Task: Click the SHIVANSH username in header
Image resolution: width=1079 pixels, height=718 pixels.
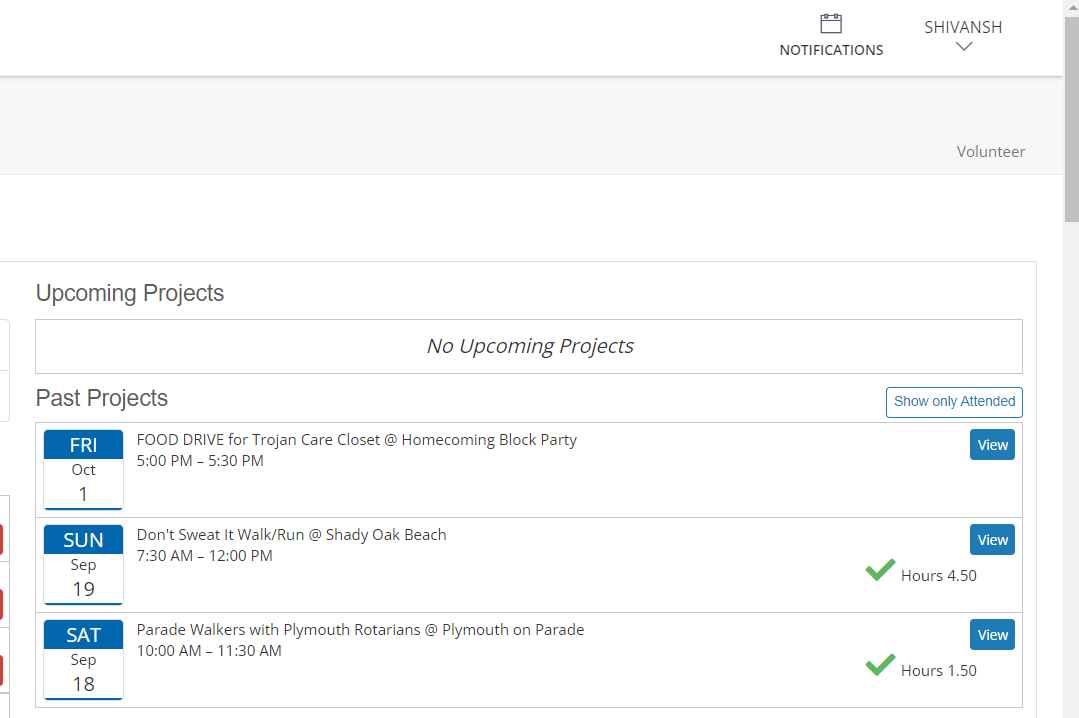Action: (x=963, y=27)
